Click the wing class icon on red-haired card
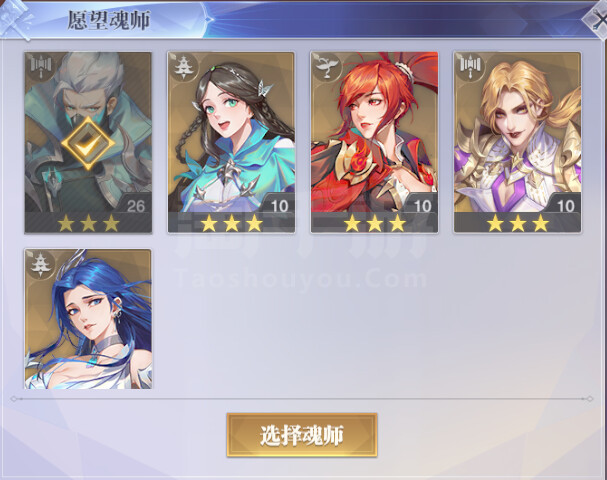 (x=325, y=66)
